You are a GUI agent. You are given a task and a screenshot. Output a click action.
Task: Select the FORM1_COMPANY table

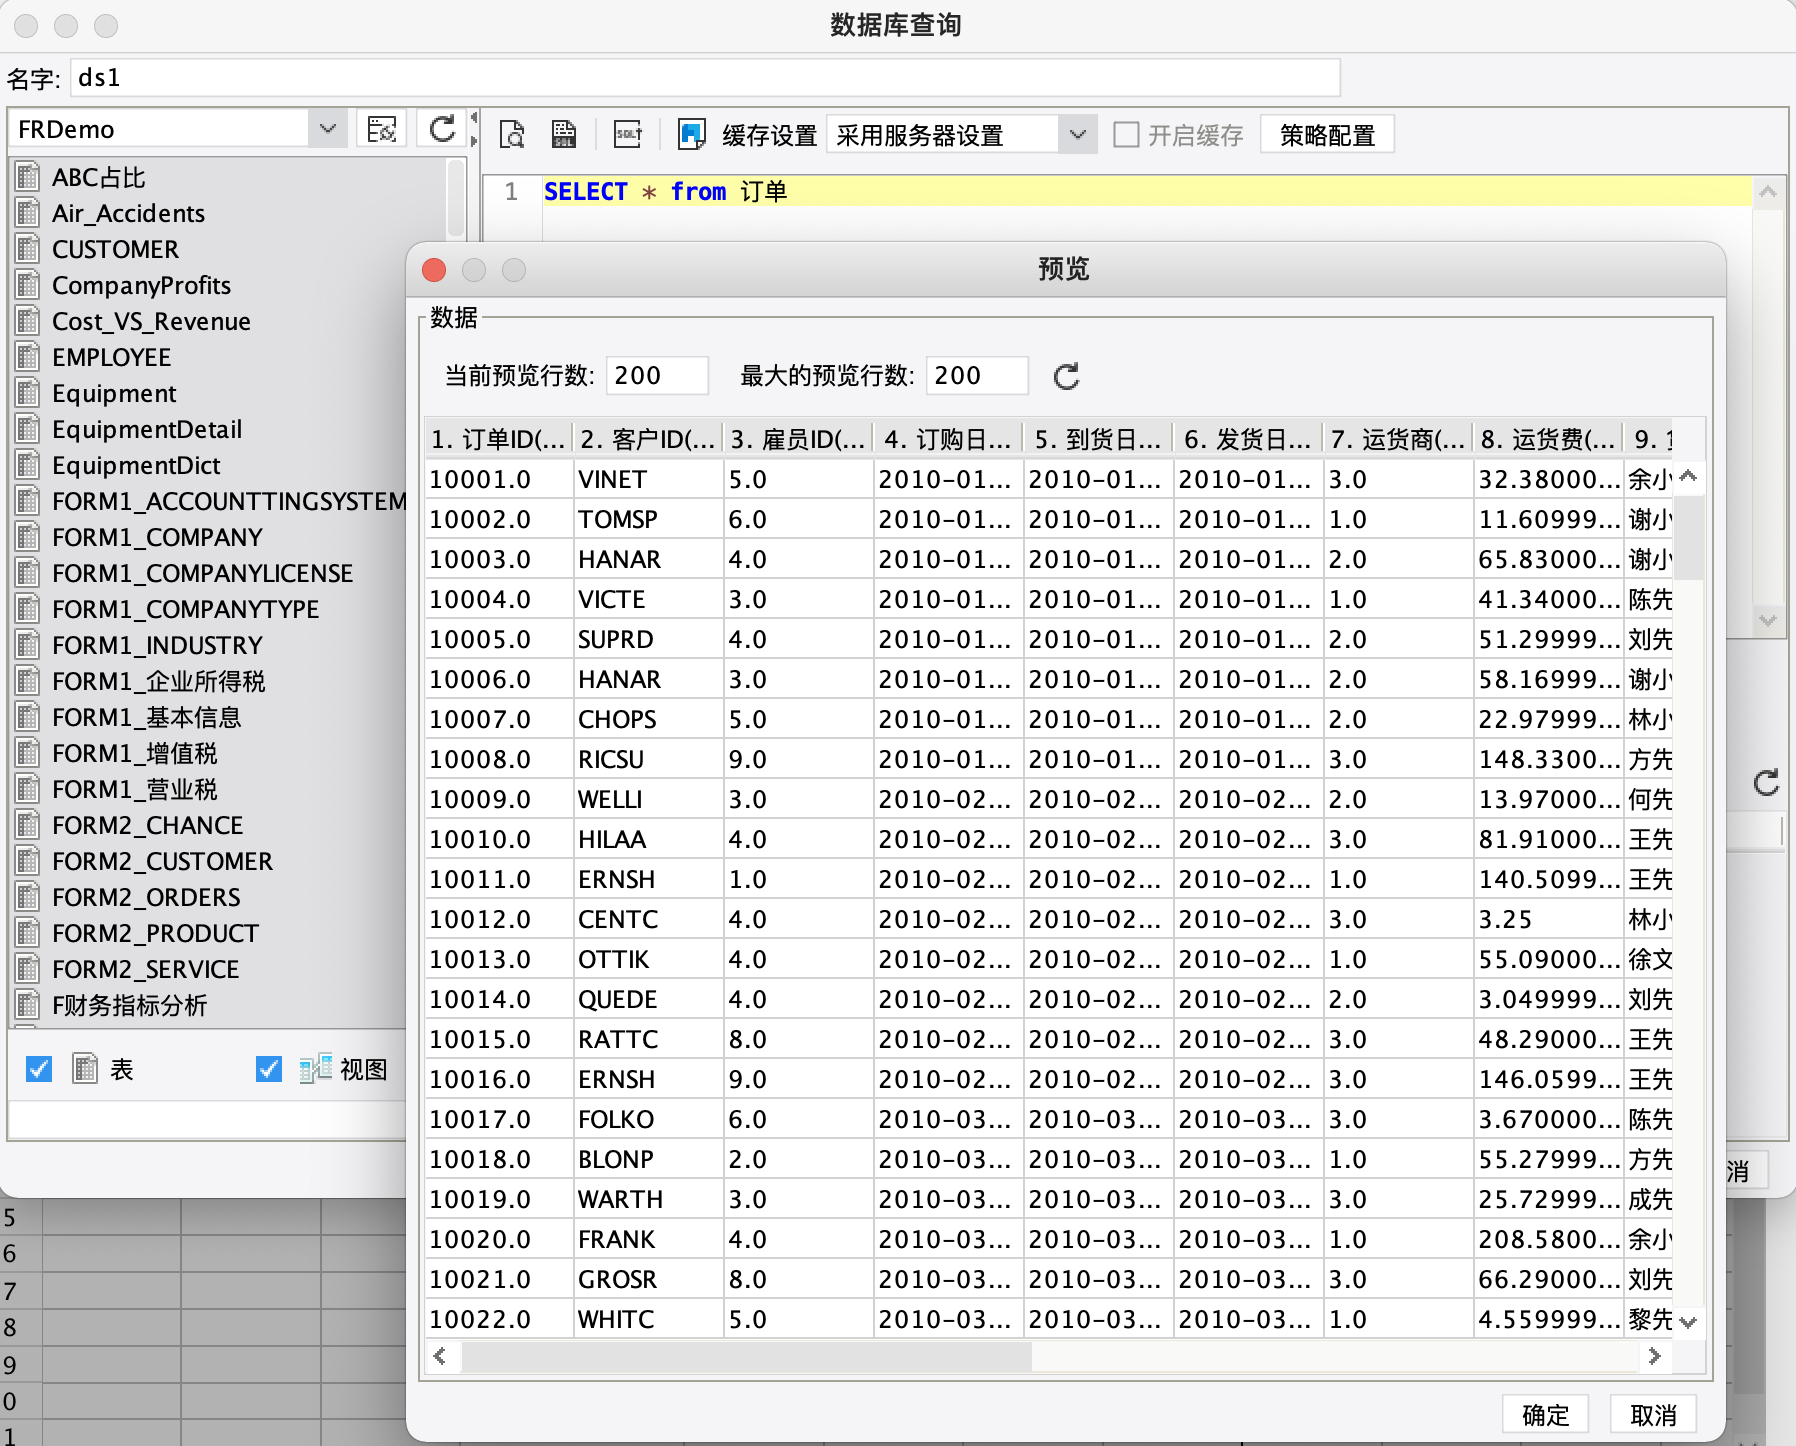point(157,537)
